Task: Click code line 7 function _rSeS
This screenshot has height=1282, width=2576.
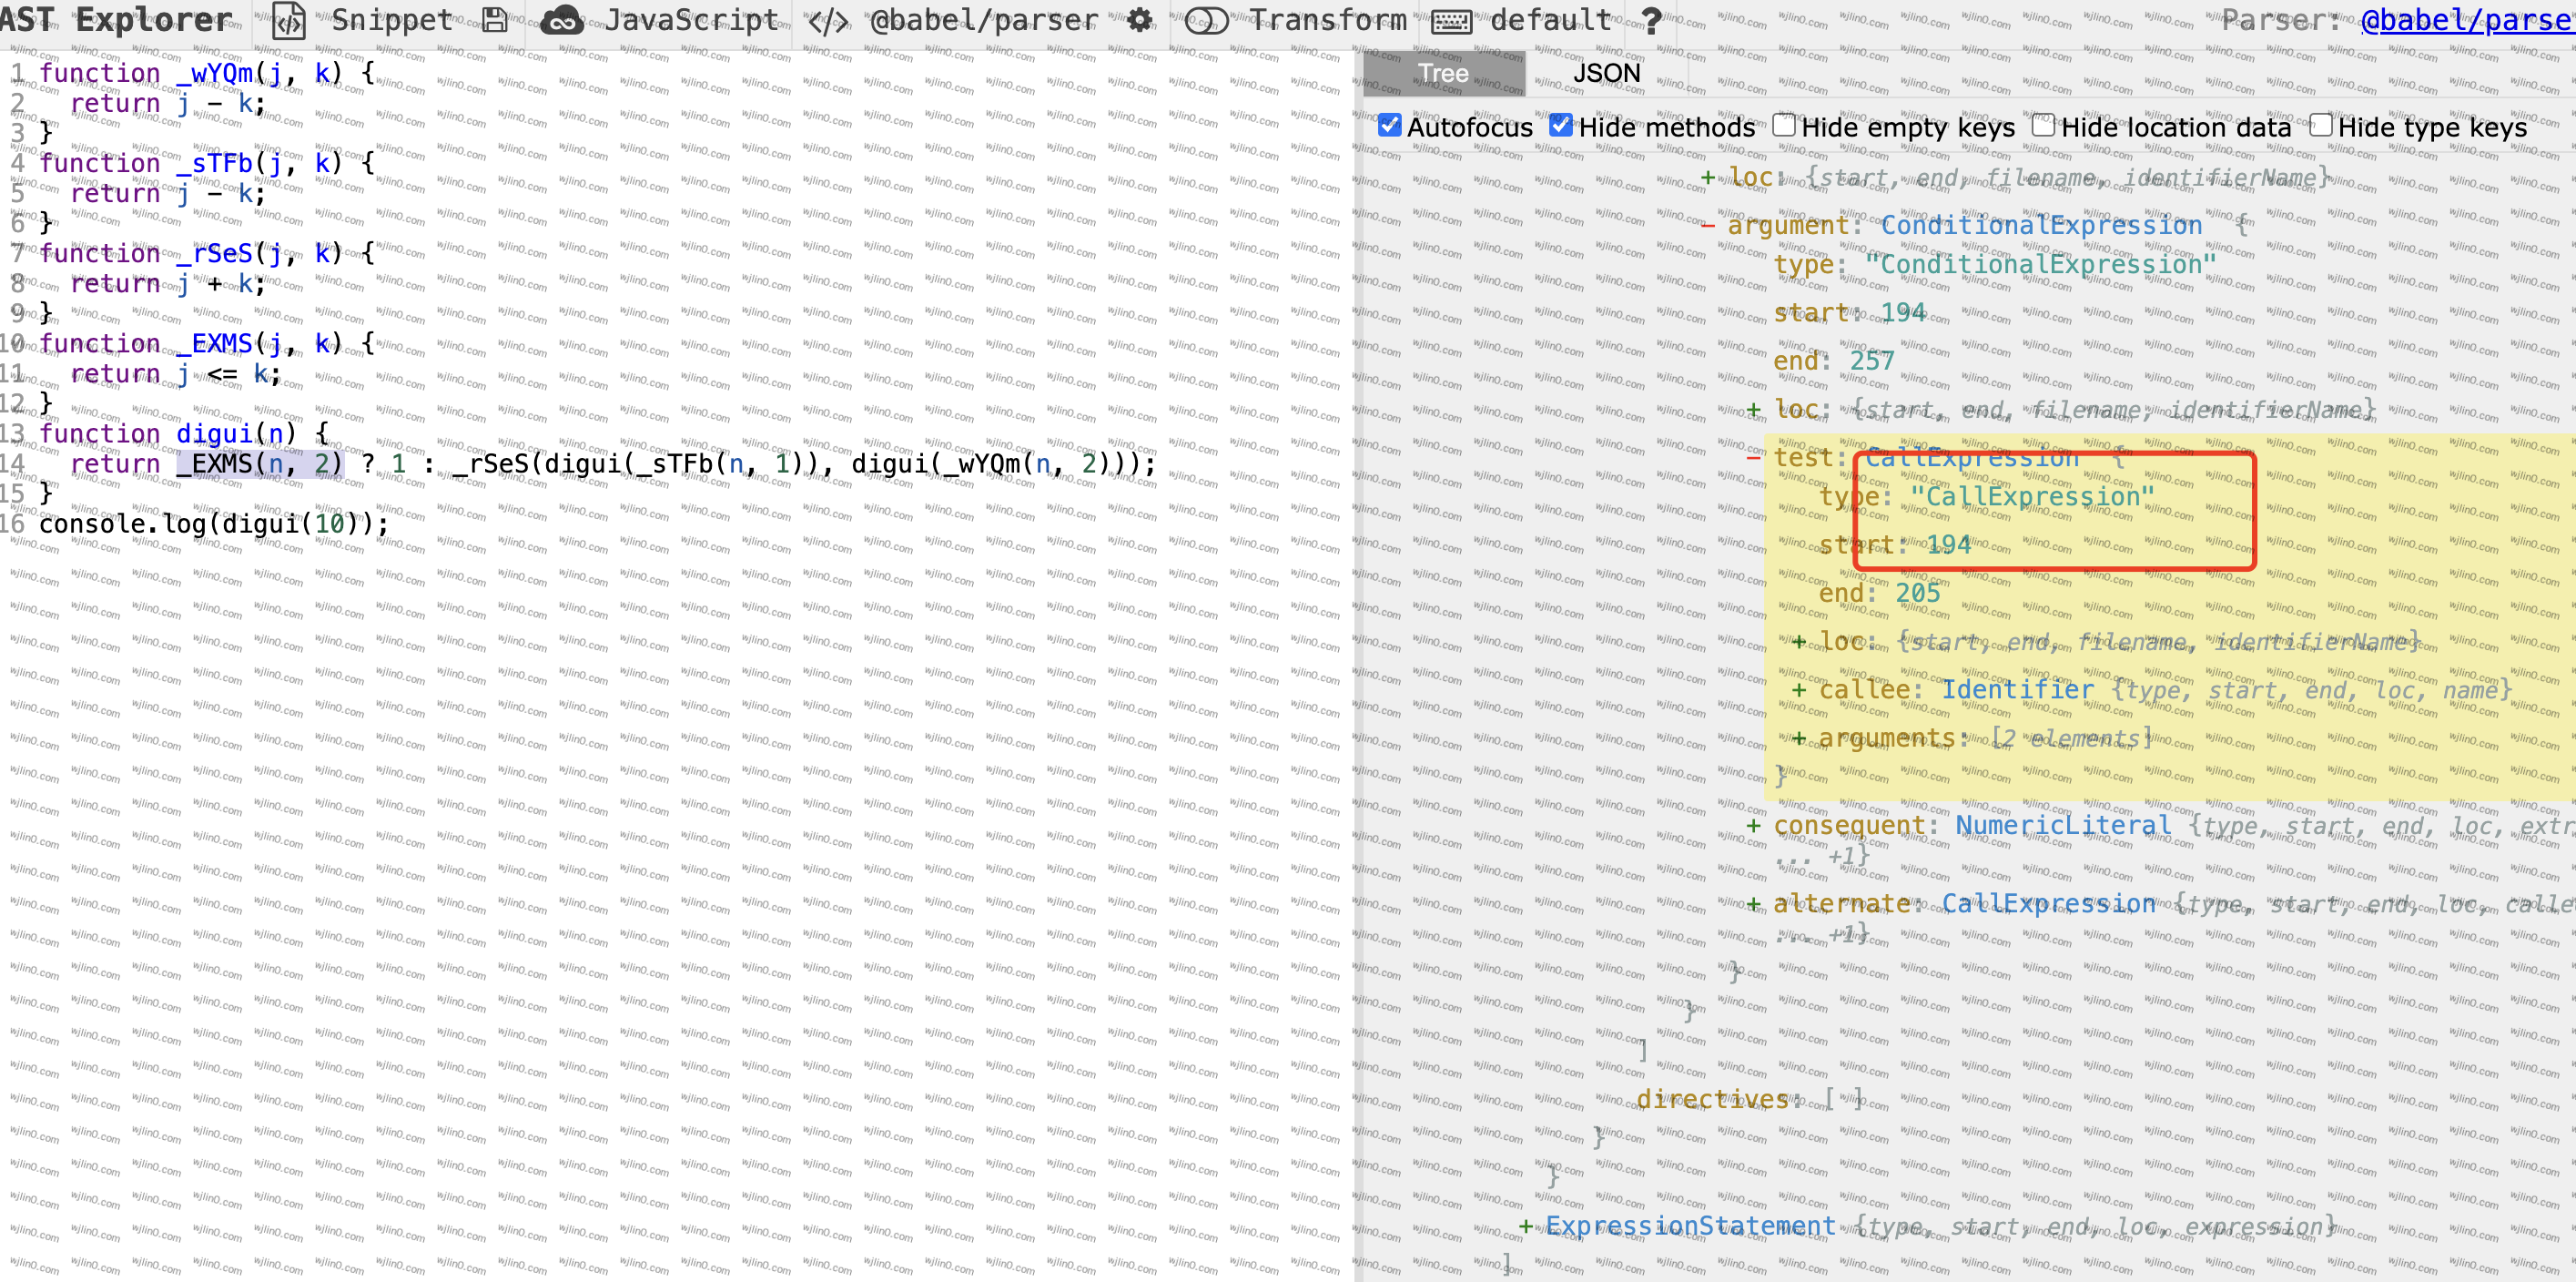Action: [206, 253]
